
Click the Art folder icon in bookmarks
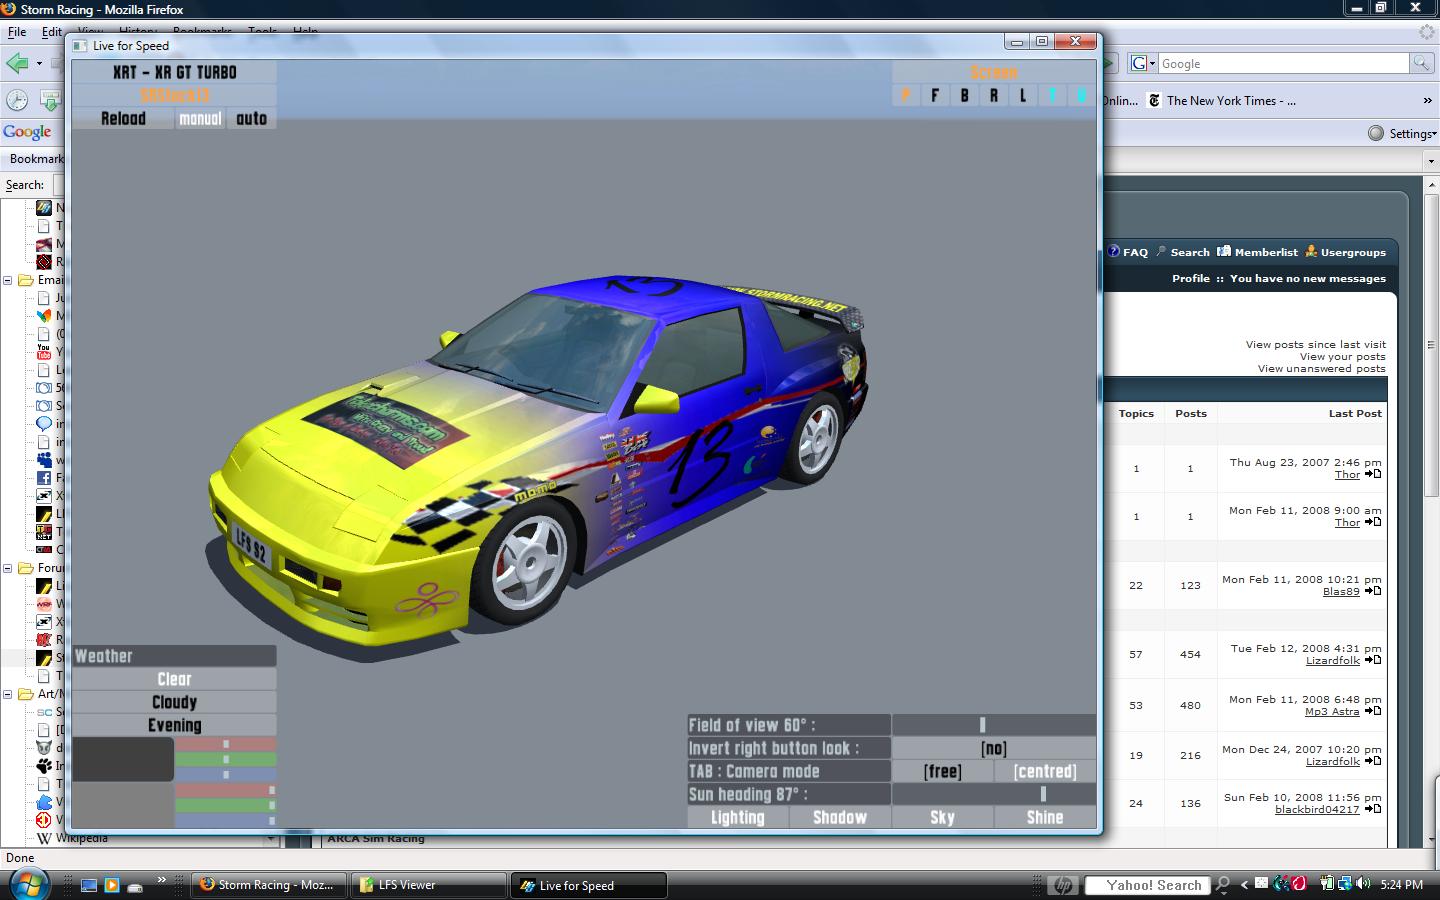click(x=26, y=694)
